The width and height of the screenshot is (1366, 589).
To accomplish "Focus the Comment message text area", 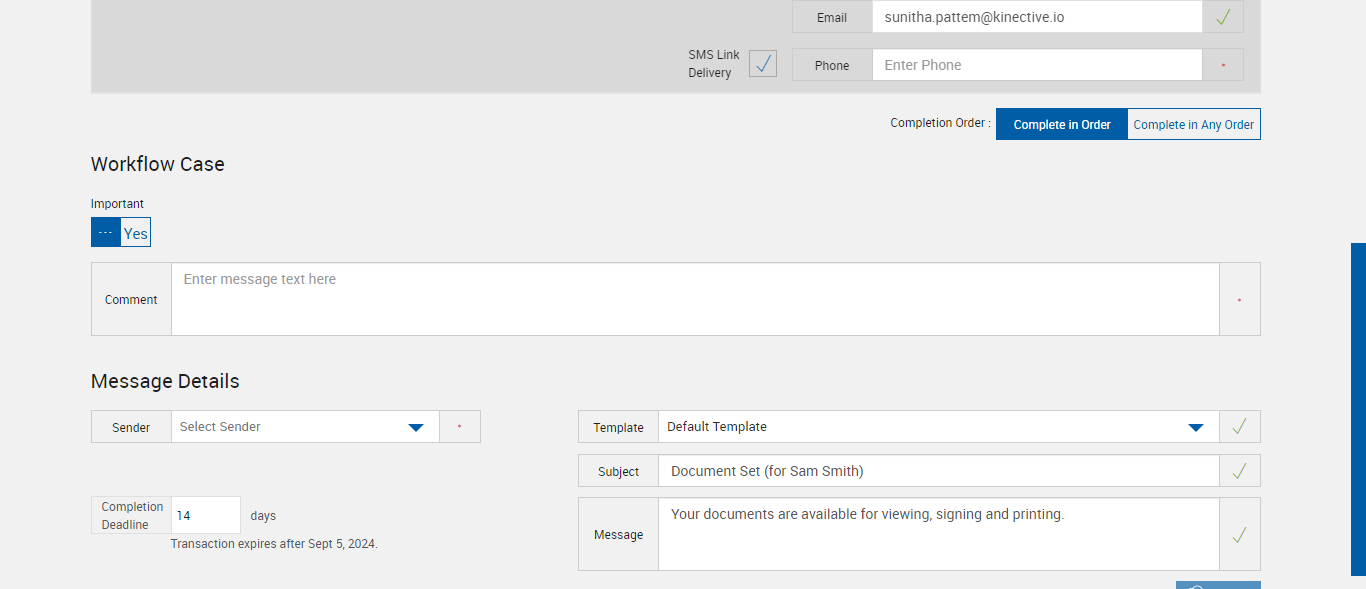I will coord(695,299).
